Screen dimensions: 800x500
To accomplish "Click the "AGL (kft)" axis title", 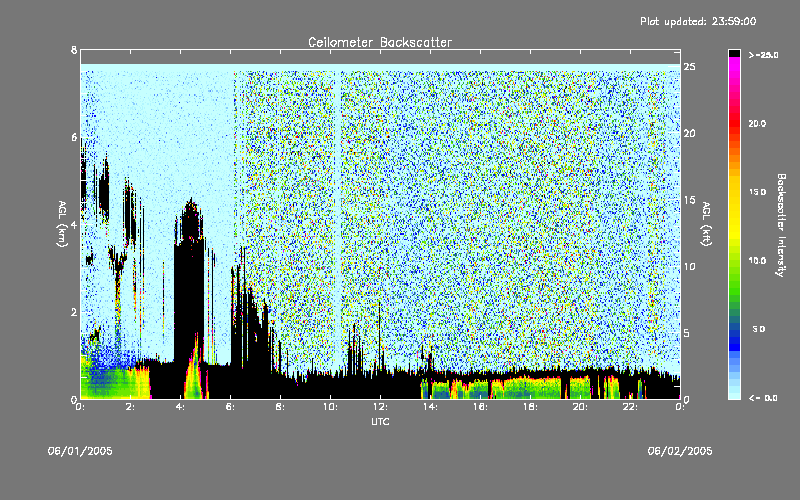I will (706, 224).
